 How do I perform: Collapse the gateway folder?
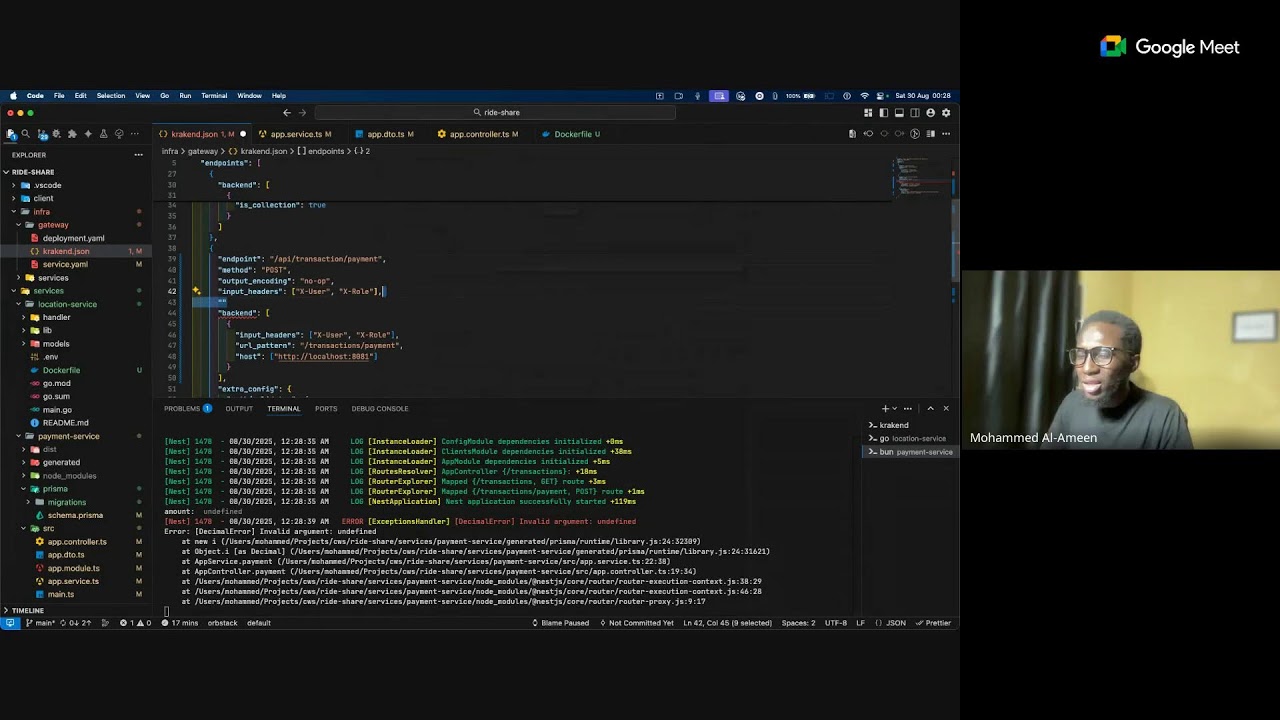click(x=75, y=225)
